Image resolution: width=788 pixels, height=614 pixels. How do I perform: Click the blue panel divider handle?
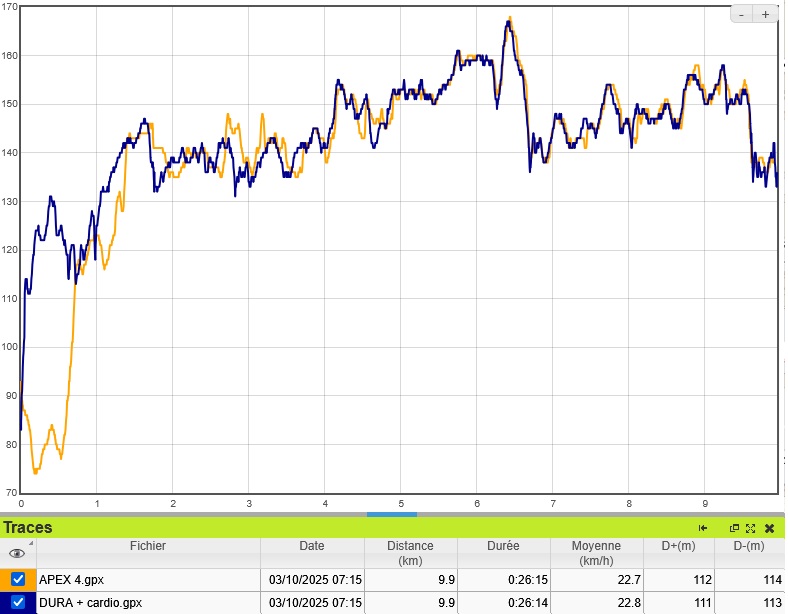392,514
